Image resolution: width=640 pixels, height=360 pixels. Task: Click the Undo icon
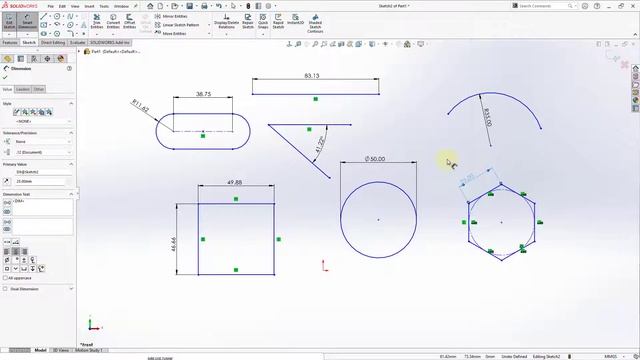(219, 6)
